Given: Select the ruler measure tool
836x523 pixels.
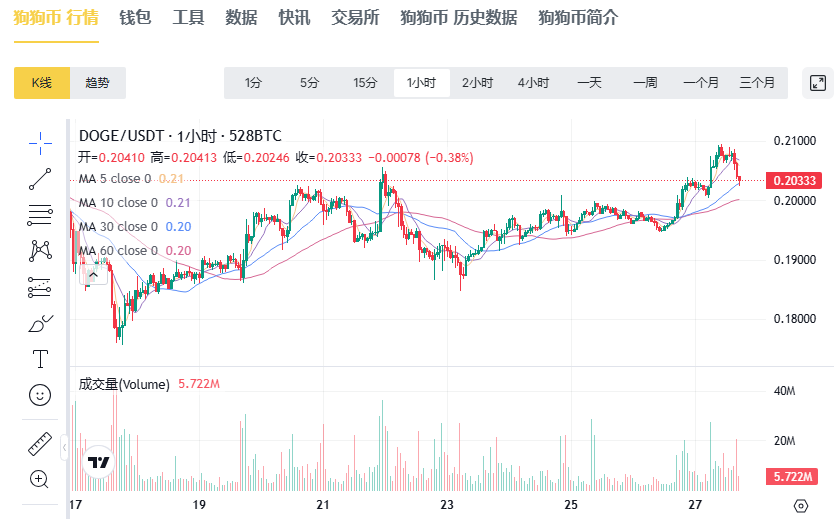Looking at the screenshot, I should click(x=40, y=443).
